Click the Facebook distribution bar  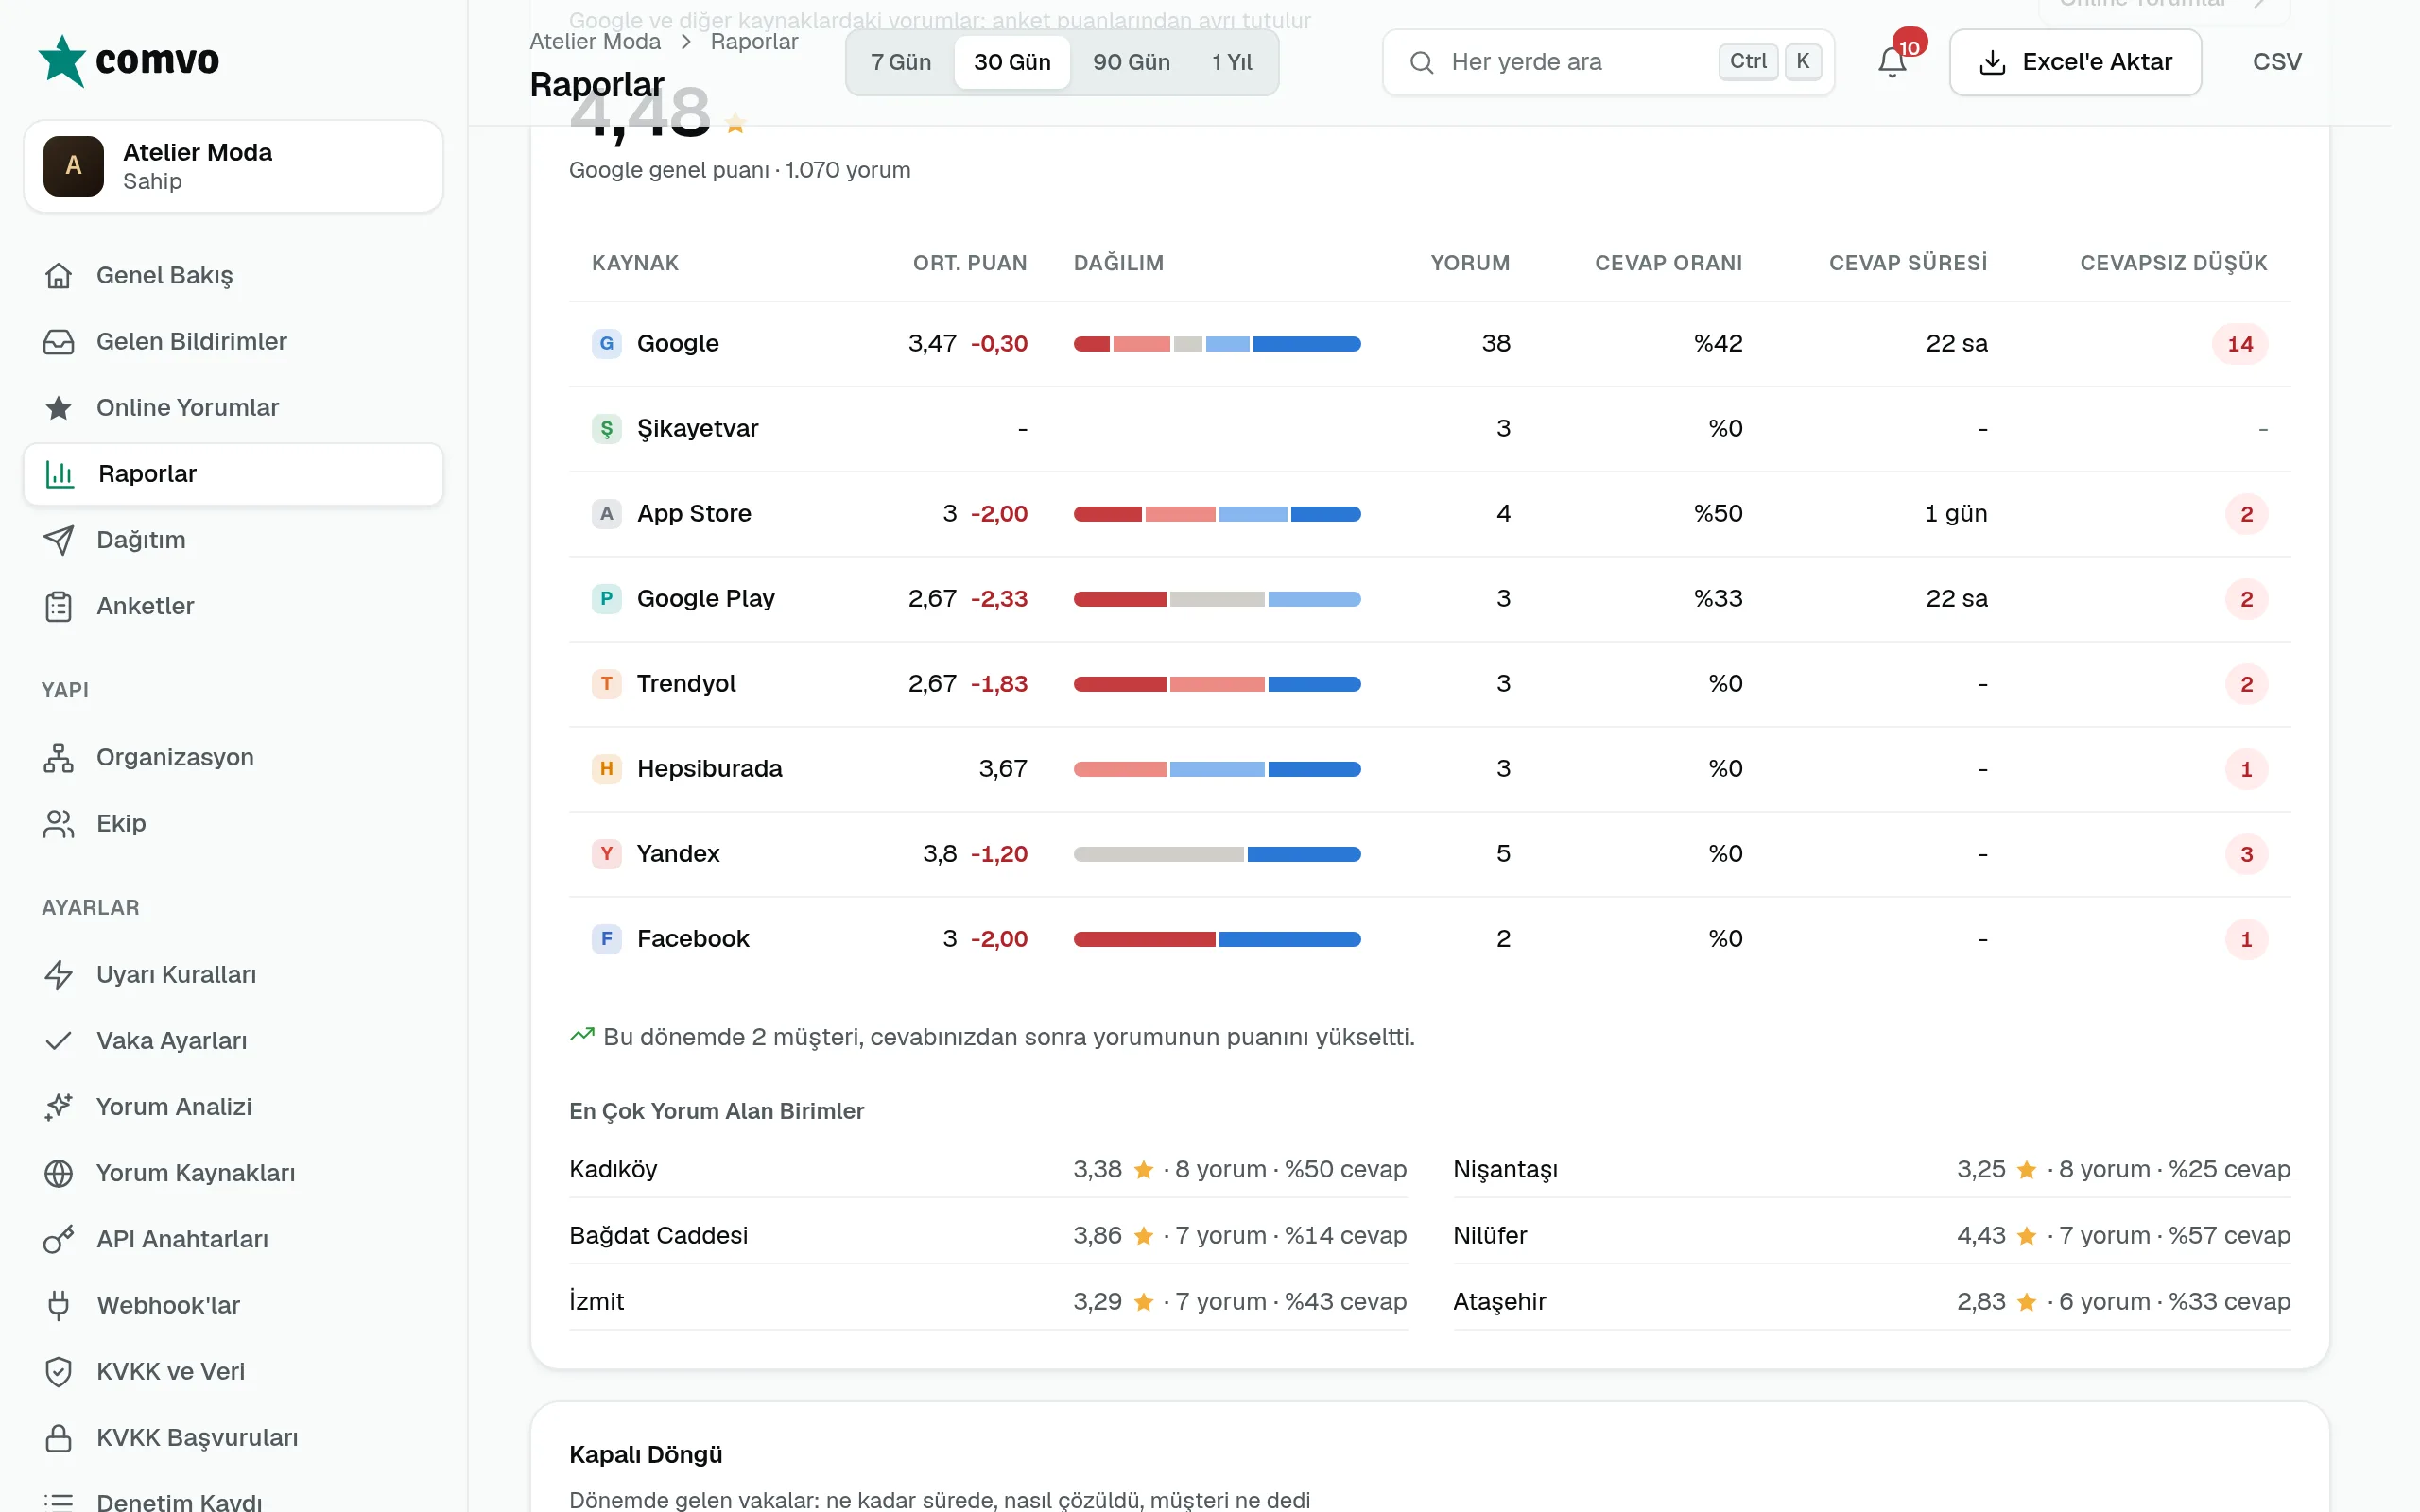tap(1217, 939)
